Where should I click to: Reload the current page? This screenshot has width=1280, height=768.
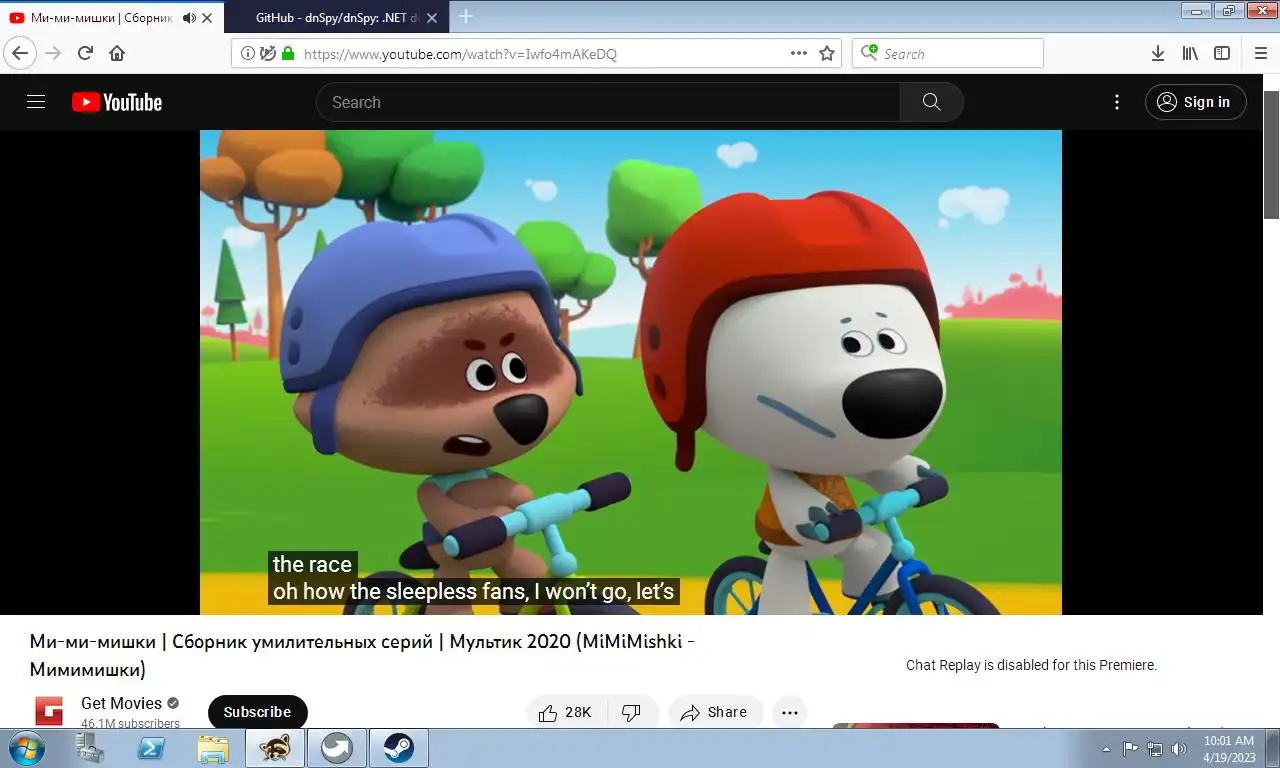point(85,53)
